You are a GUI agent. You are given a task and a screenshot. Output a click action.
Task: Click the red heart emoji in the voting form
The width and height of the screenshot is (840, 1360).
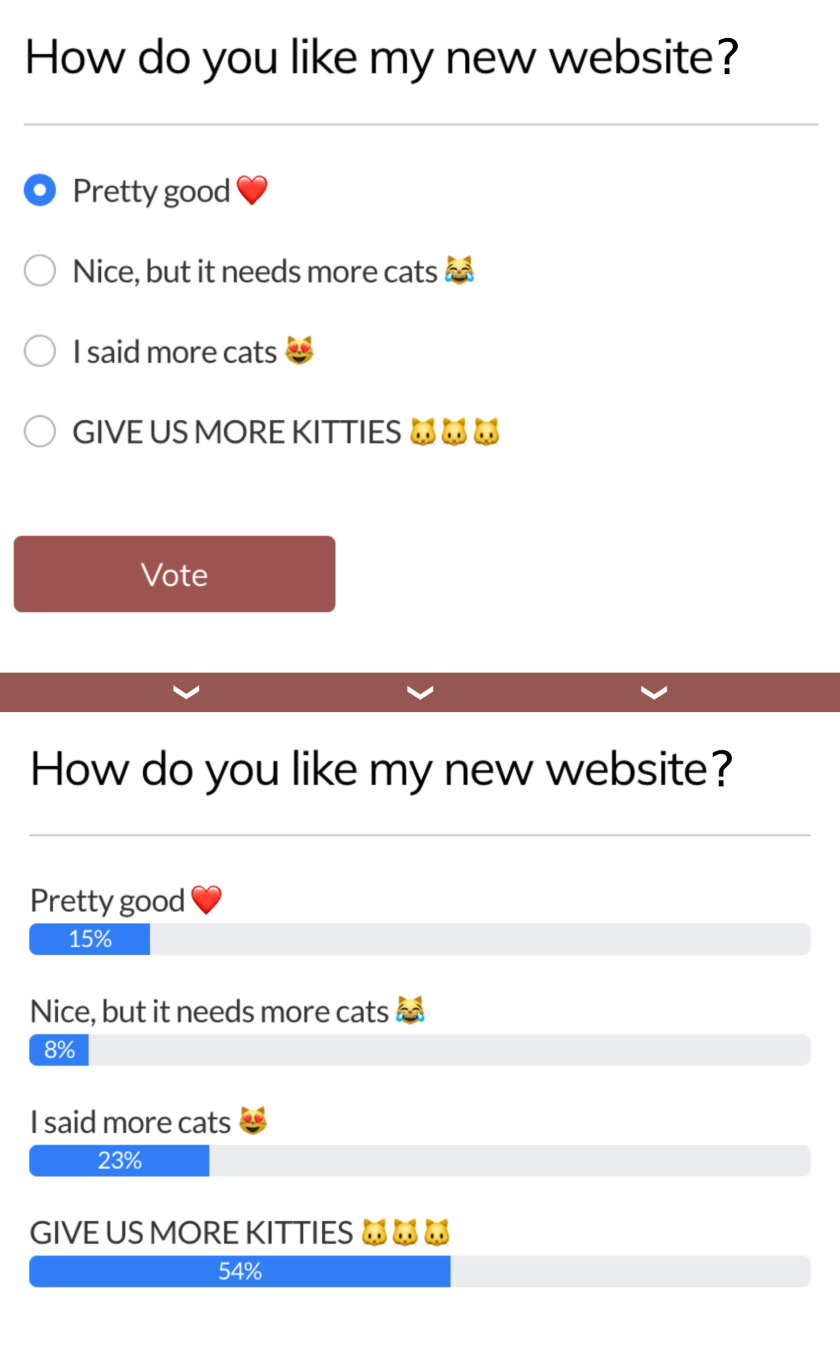(252, 190)
